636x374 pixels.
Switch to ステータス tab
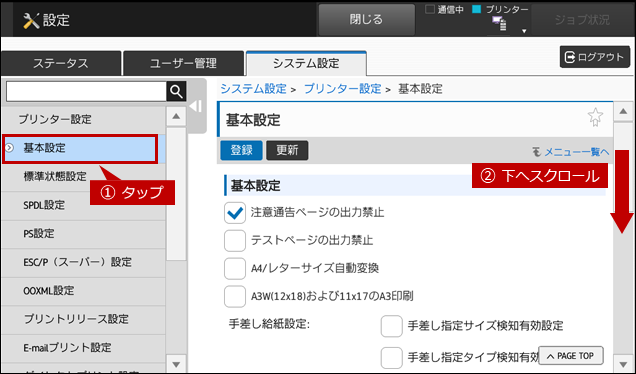(x=61, y=63)
